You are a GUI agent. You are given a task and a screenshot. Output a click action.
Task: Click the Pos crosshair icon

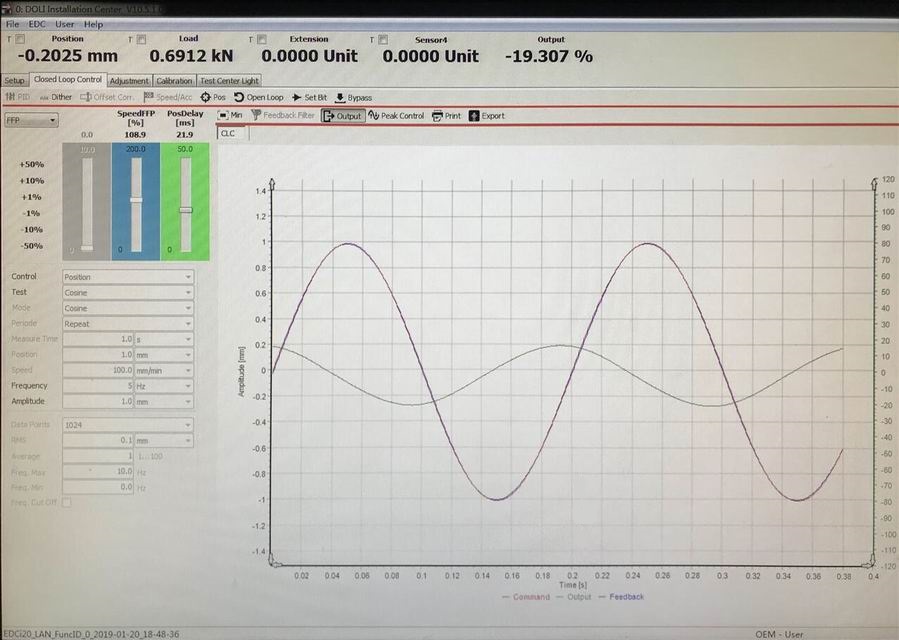[212, 97]
